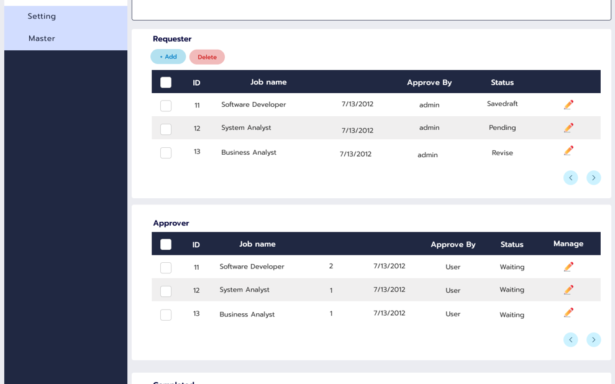
Task: Tick checkbox for Approver Business Analyst row
Action: point(166,315)
